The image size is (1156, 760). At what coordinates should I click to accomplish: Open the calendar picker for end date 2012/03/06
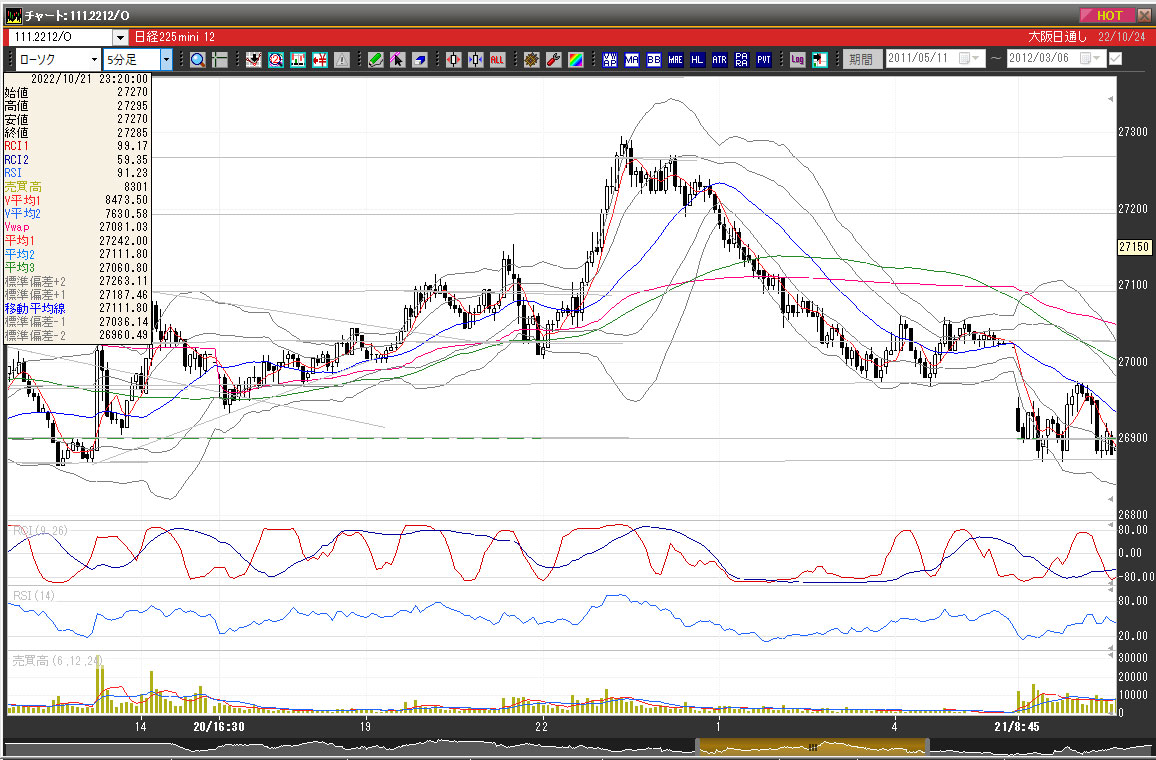(x=1090, y=59)
